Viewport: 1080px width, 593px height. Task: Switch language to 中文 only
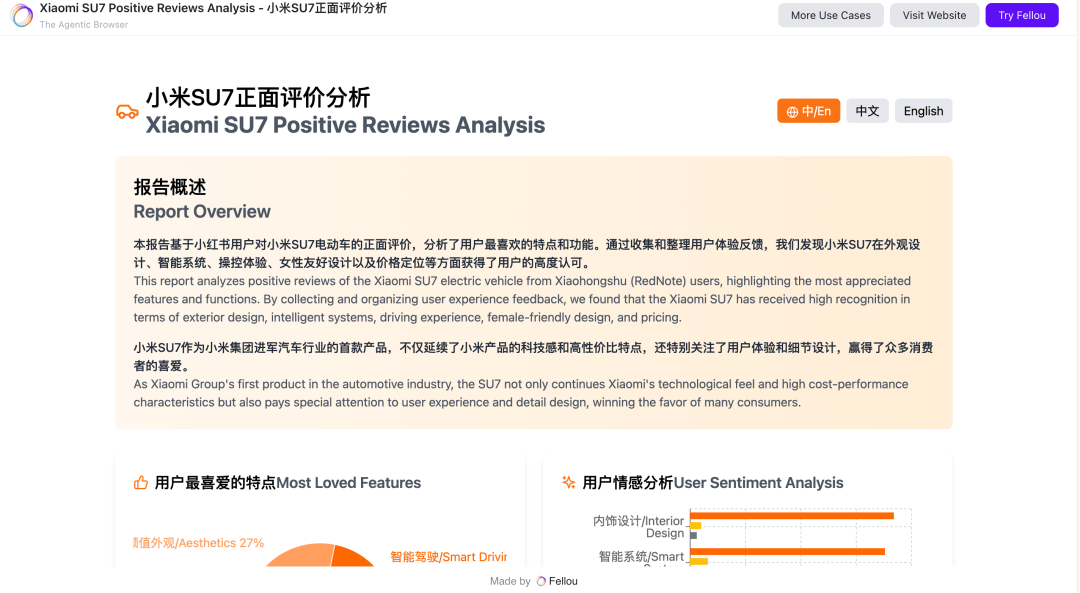pos(867,111)
